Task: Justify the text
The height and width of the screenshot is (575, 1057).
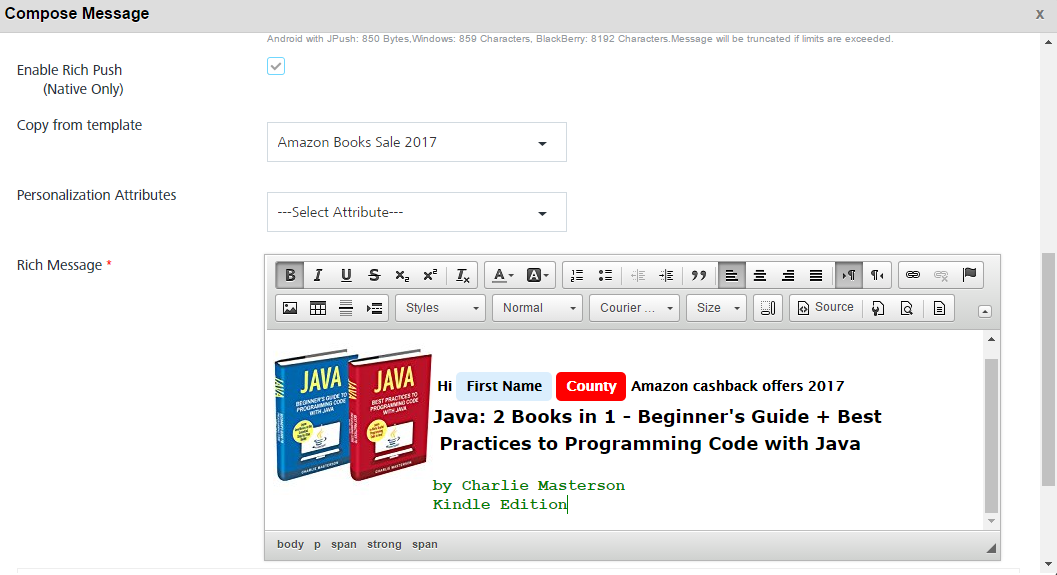Action: (816, 275)
